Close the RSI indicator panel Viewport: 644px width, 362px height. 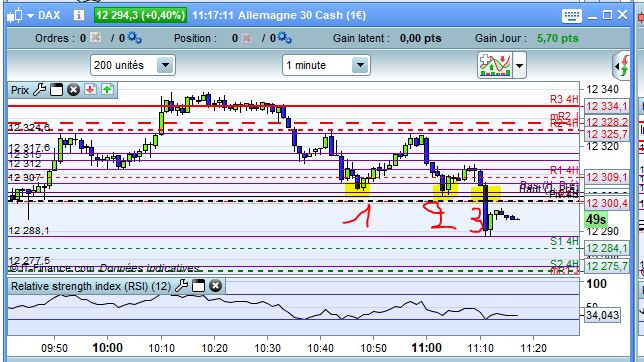[216, 286]
